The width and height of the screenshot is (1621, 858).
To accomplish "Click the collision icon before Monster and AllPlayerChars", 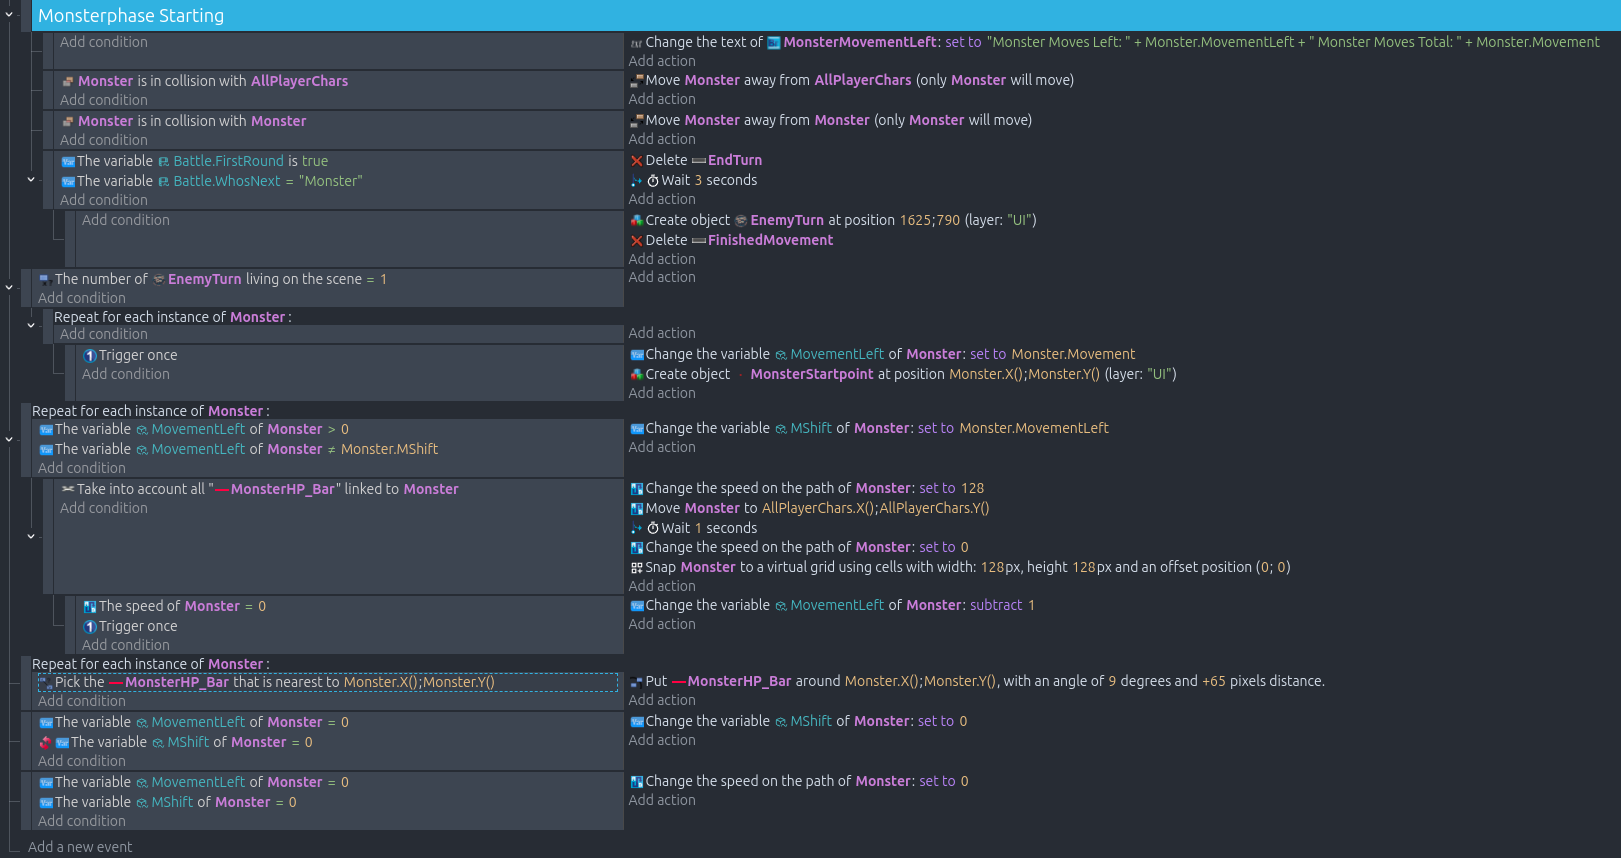I will (68, 82).
